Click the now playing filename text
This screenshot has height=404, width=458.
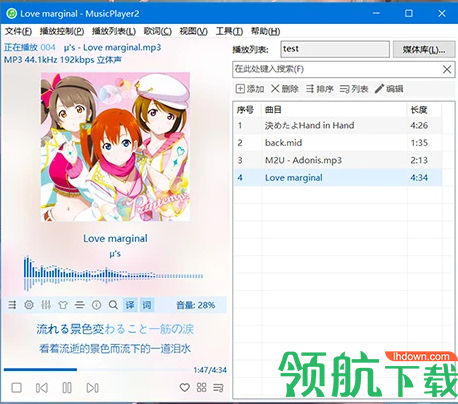coord(113,48)
